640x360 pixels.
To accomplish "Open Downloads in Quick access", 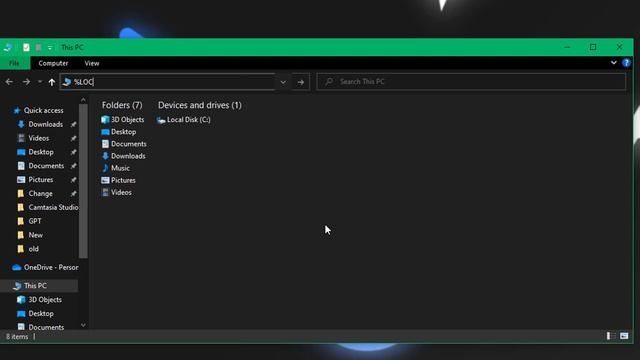I will (x=45, y=124).
